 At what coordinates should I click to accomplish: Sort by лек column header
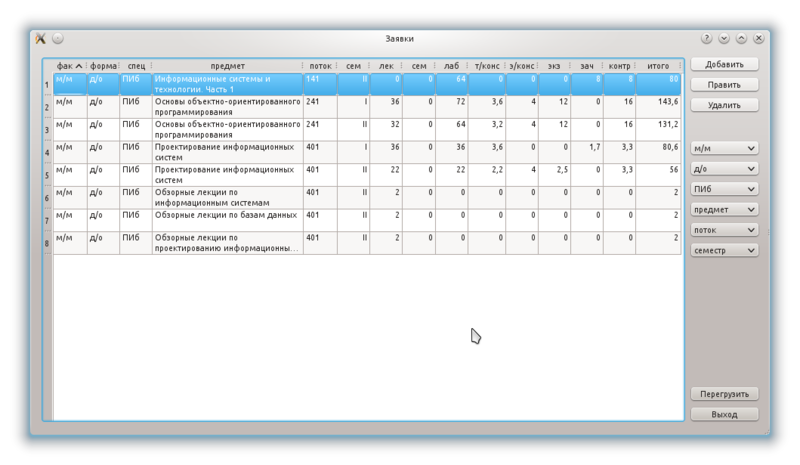[x=386, y=66]
